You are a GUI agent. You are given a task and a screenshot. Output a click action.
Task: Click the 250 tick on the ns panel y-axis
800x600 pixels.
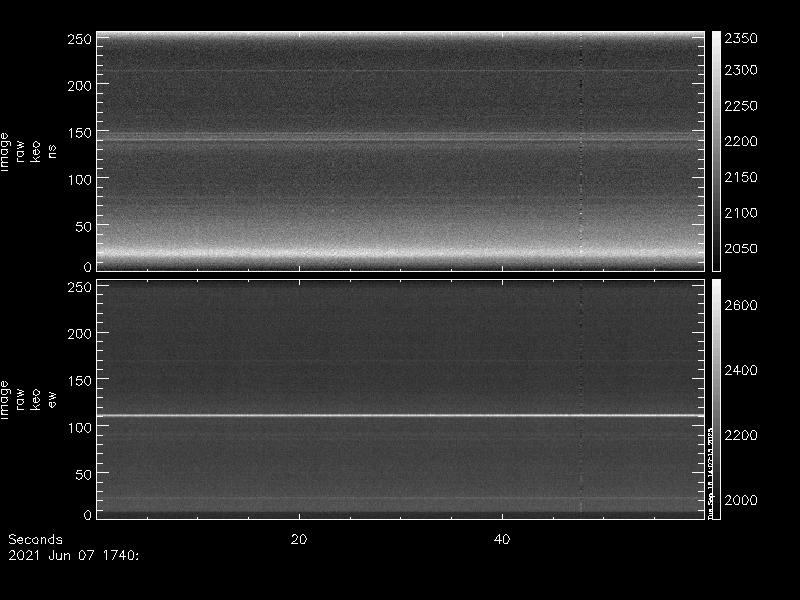point(79,39)
